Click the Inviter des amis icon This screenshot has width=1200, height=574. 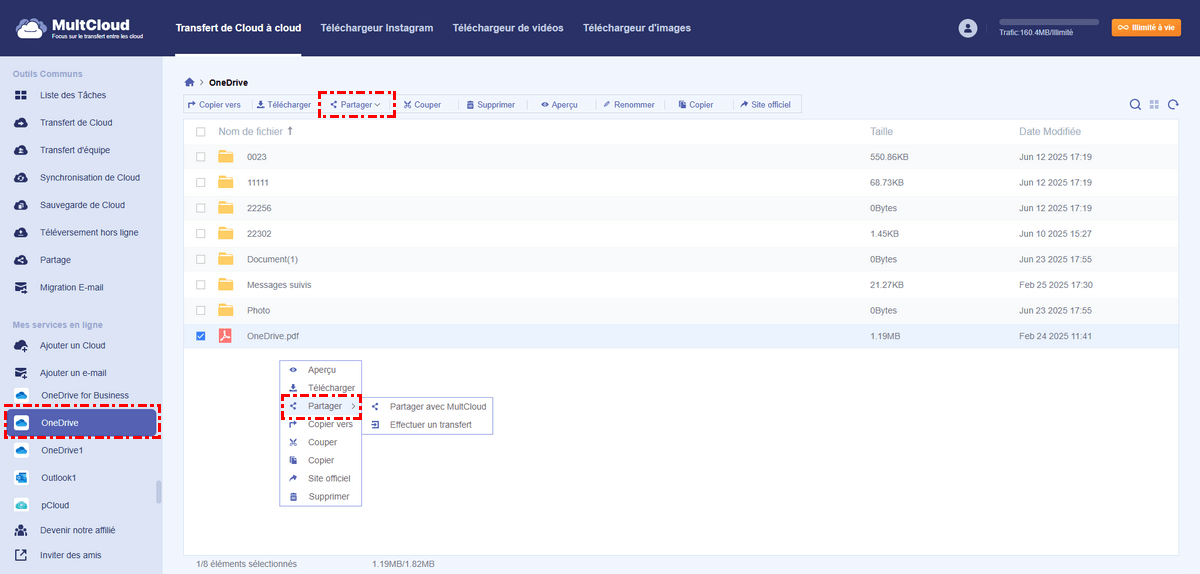click(21, 555)
